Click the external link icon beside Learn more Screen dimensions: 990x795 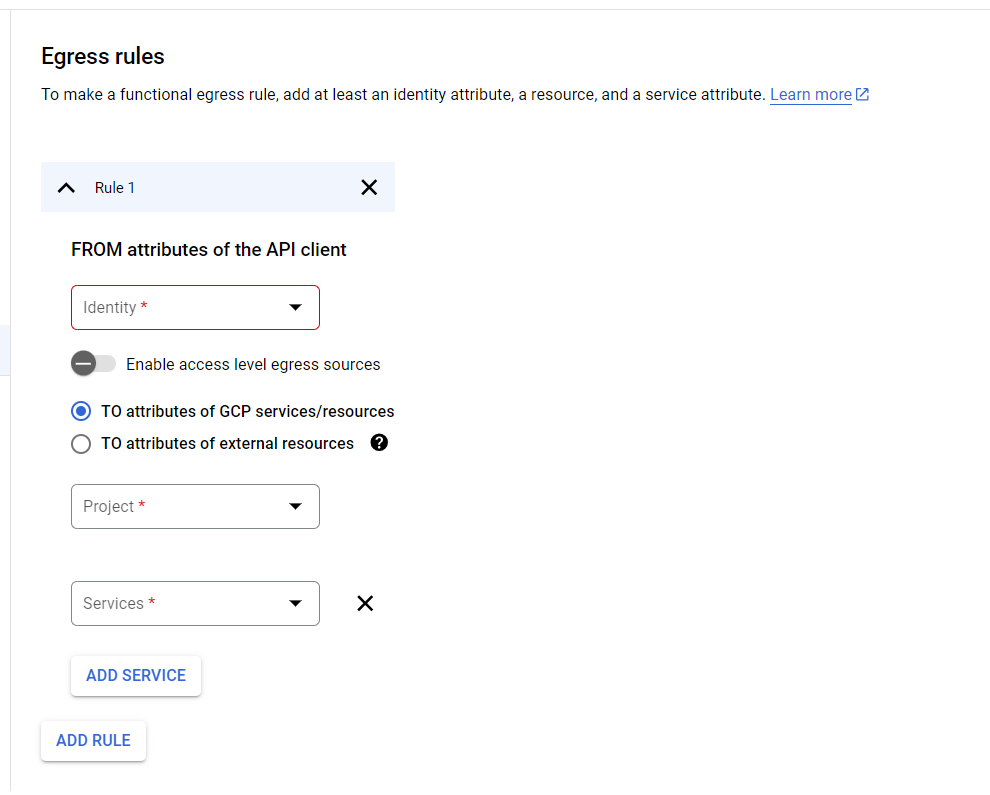click(x=862, y=93)
